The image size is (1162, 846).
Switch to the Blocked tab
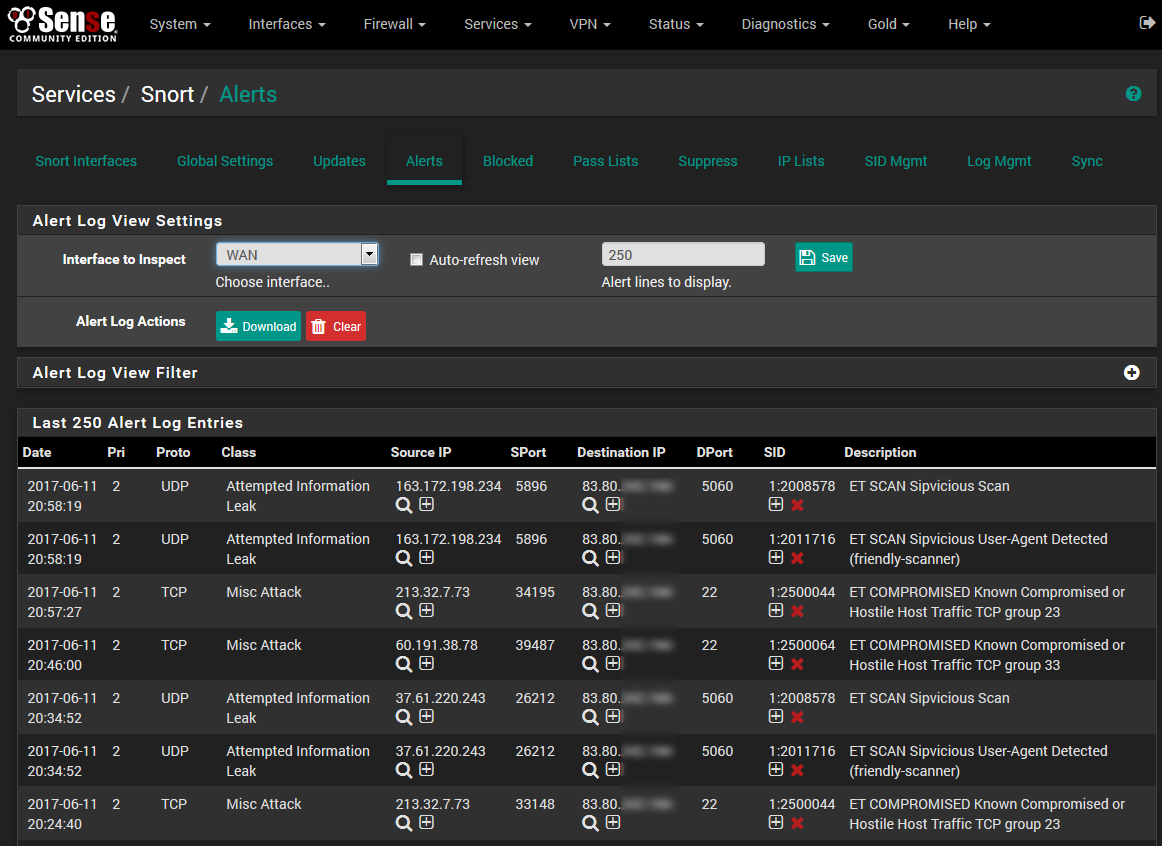pos(508,161)
